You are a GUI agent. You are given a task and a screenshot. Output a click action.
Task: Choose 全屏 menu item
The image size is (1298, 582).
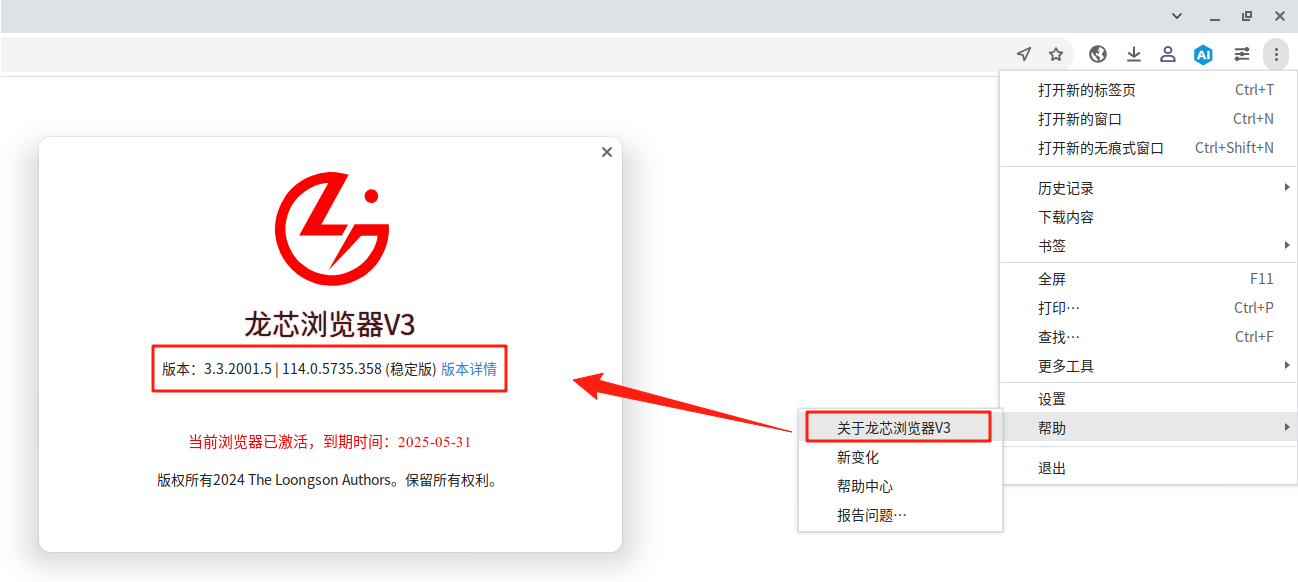[1149, 279]
